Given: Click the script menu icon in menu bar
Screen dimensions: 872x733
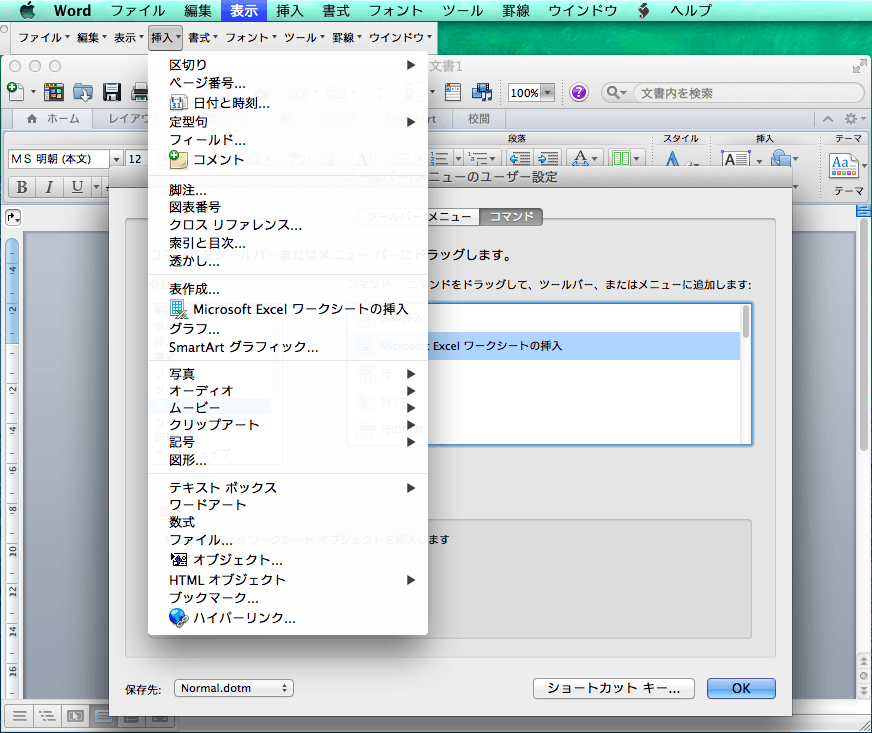Looking at the screenshot, I should click(643, 11).
